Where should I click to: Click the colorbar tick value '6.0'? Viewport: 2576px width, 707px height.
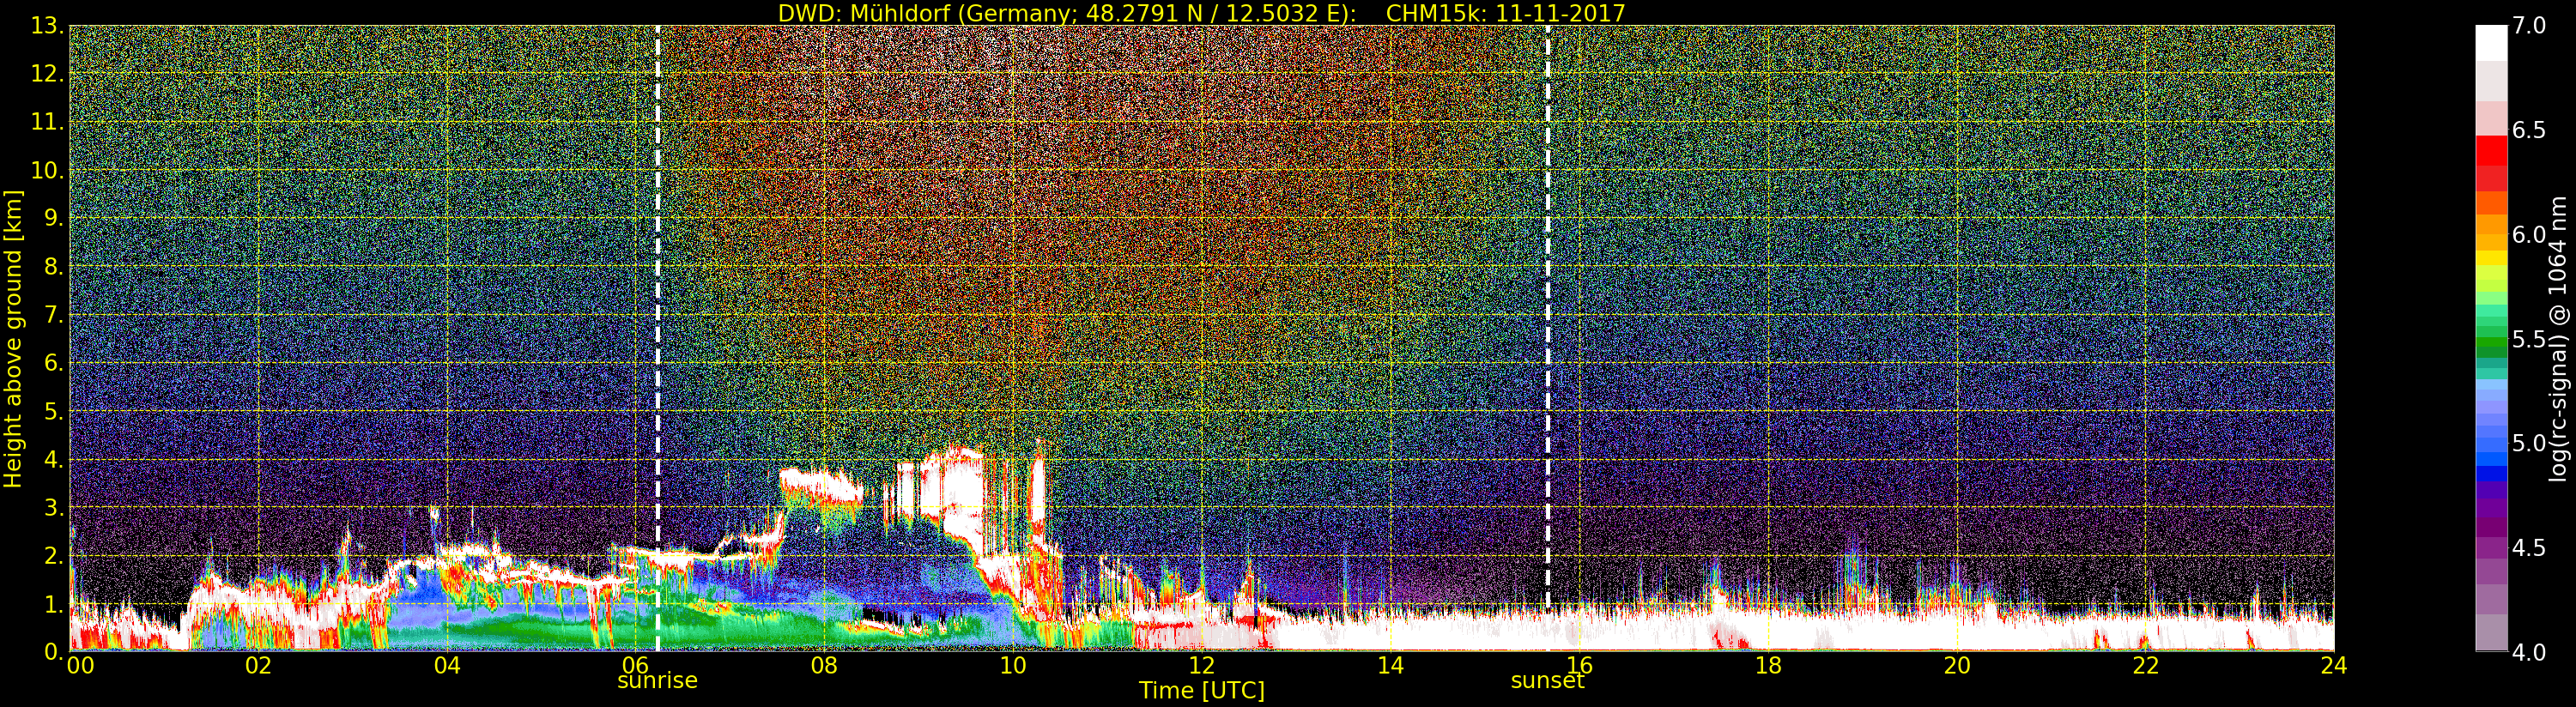[2529, 235]
